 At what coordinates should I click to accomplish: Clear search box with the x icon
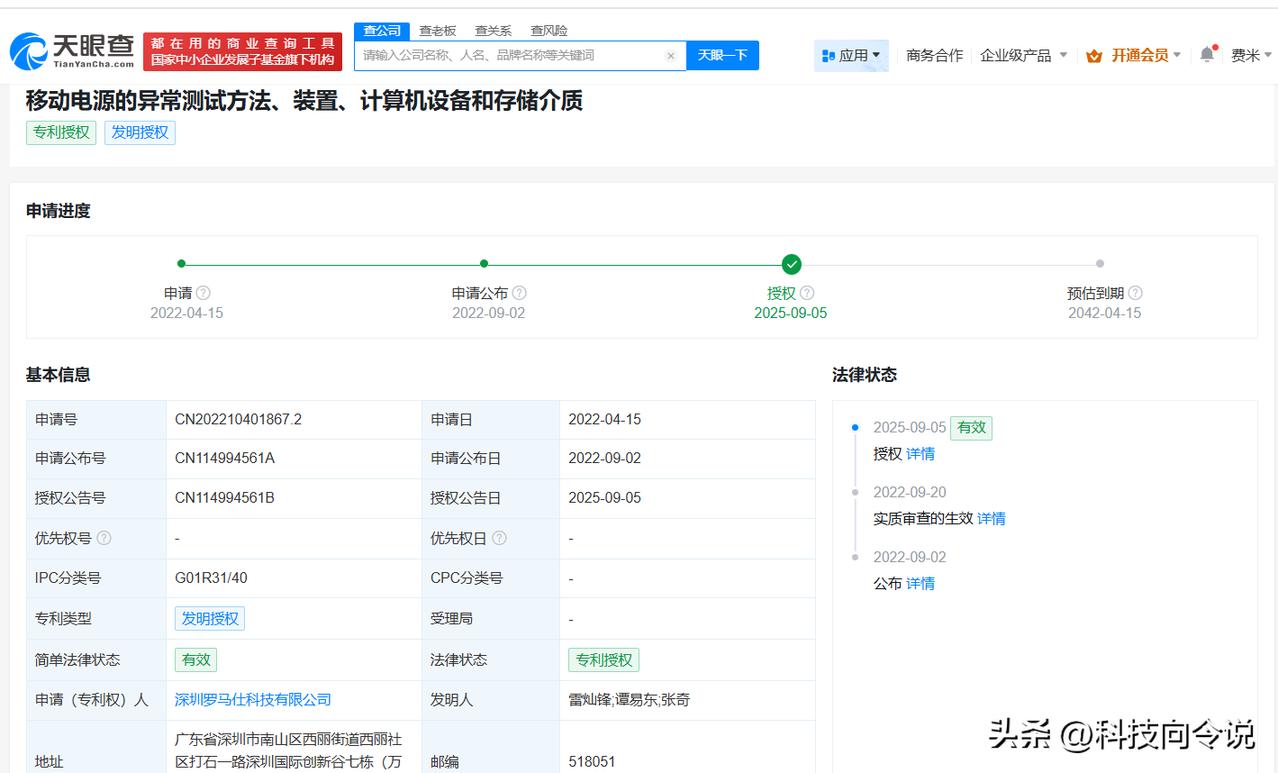671,56
